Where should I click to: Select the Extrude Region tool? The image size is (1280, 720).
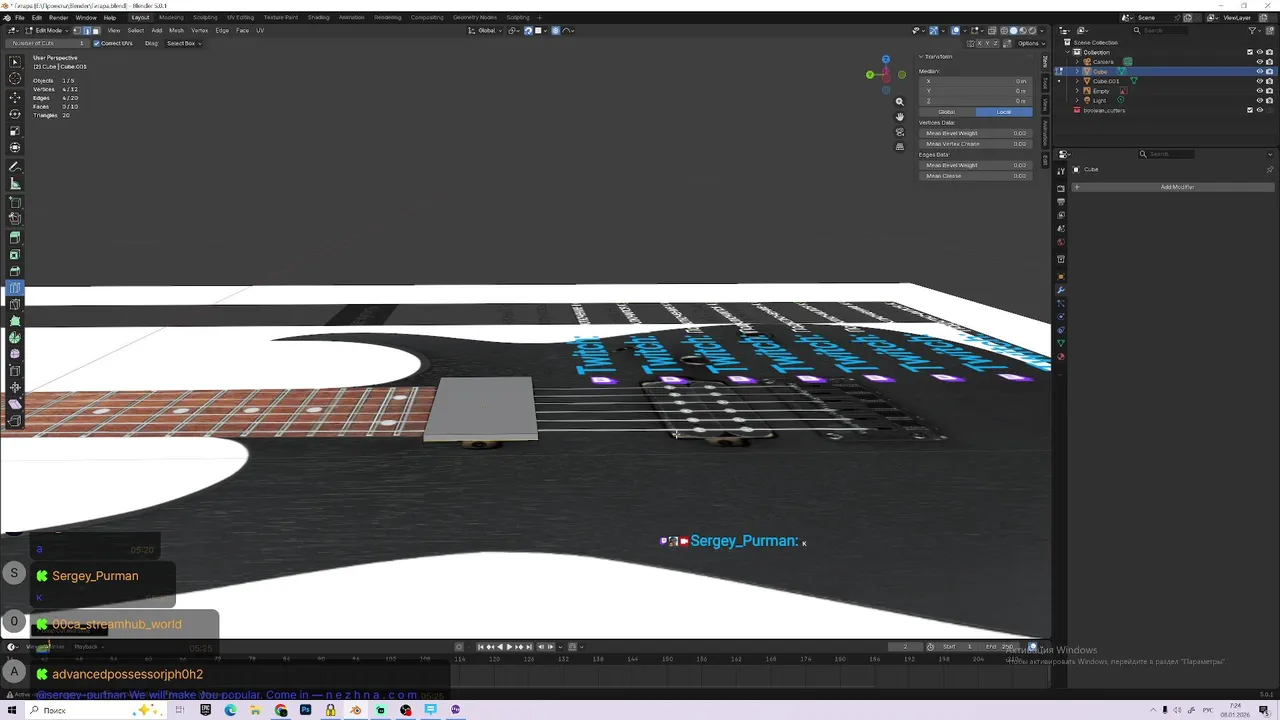[x=15, y=237]
